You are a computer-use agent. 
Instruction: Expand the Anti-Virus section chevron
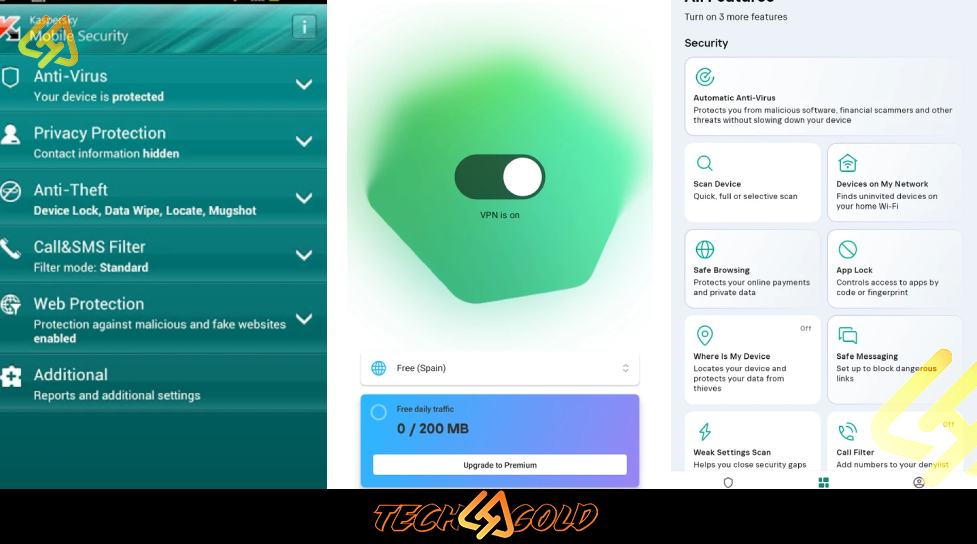[x=304, y=84]
